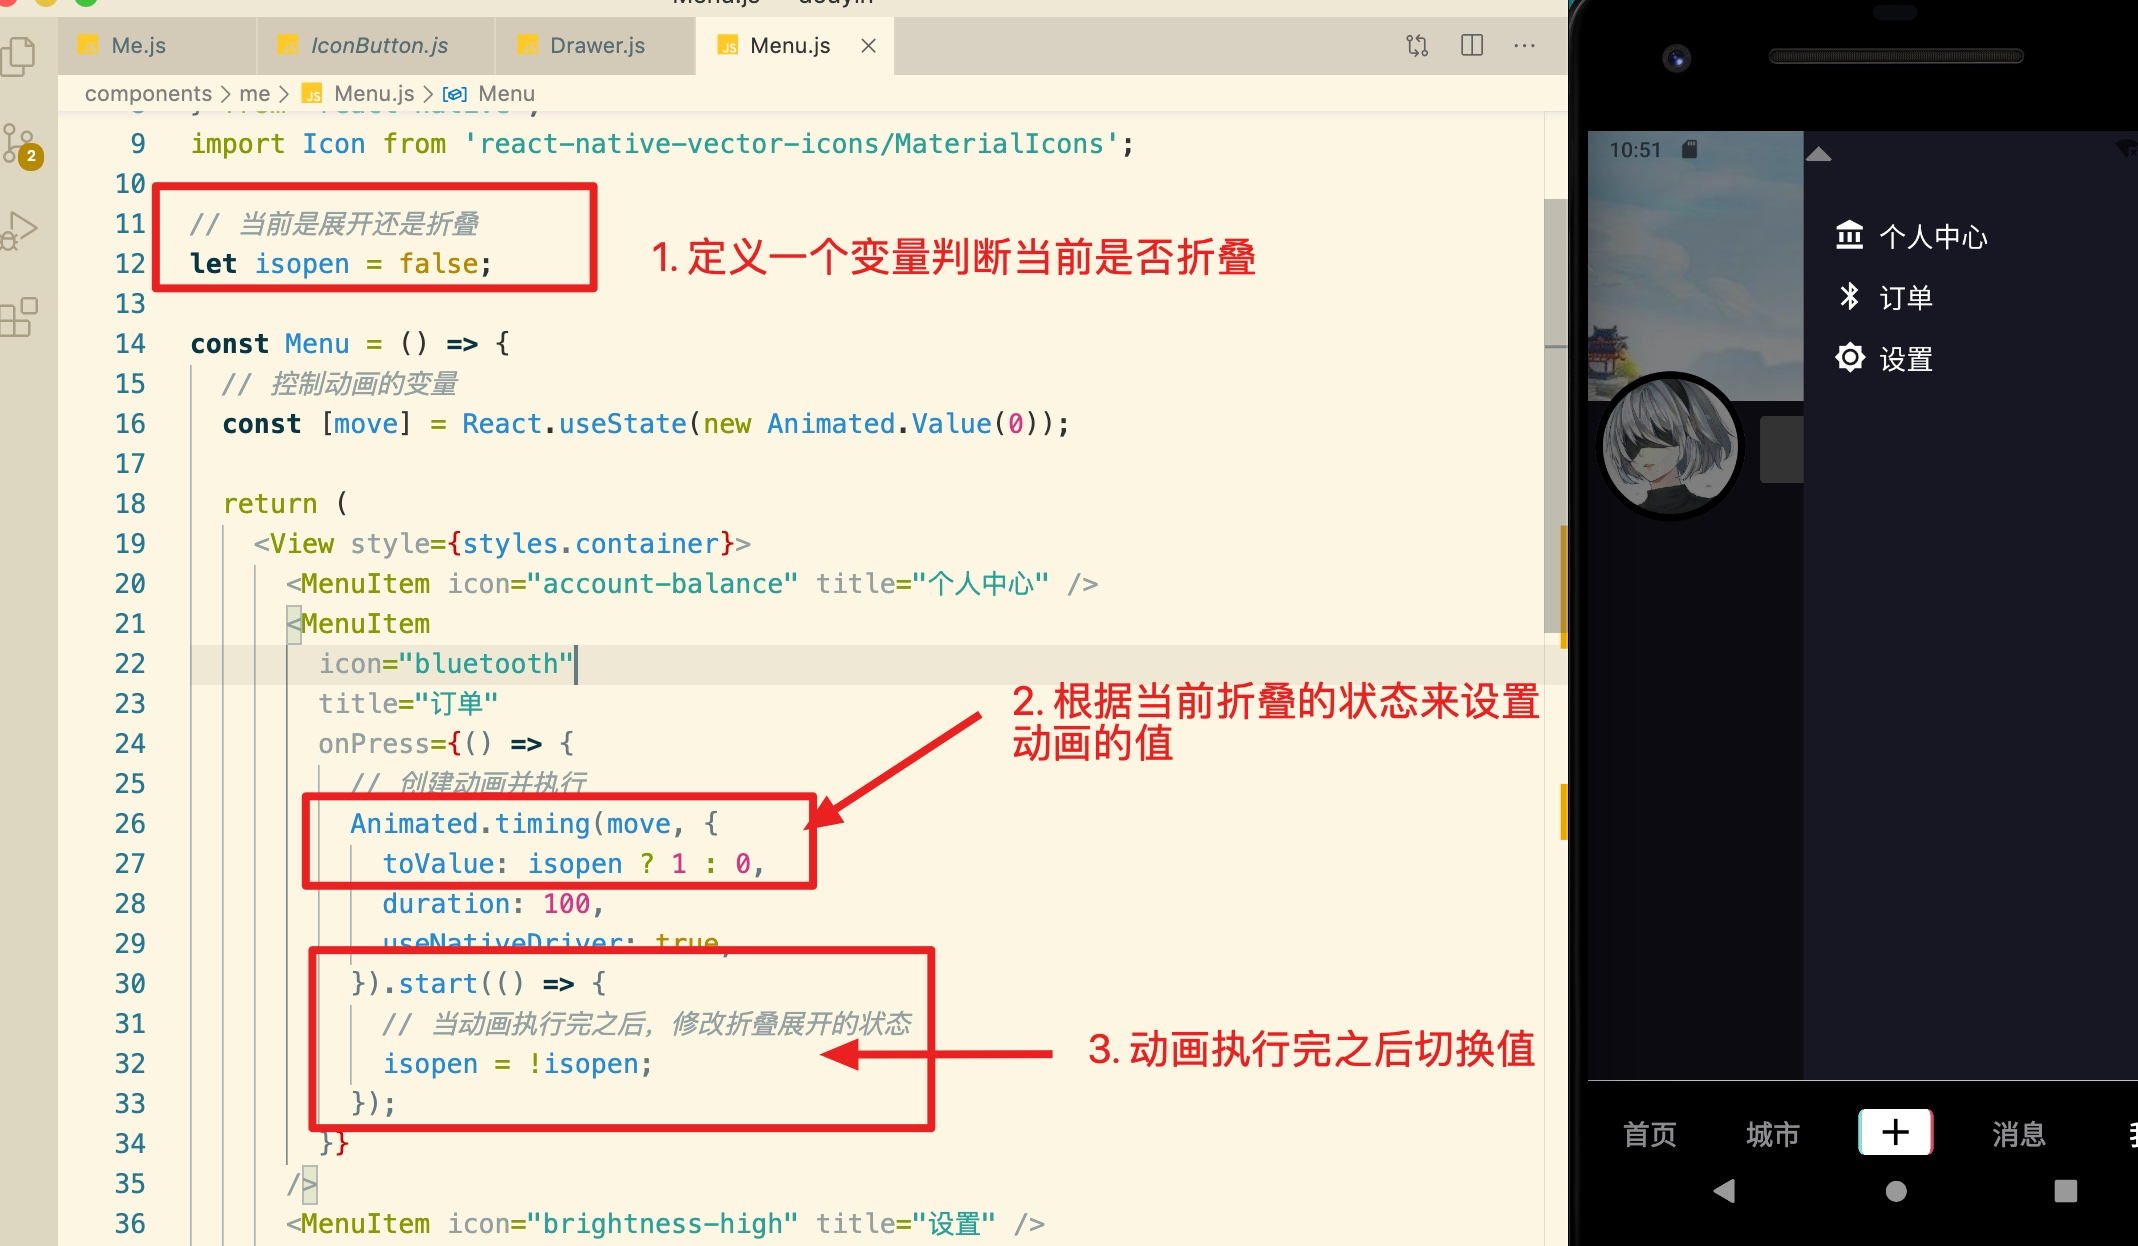This screenshot has width=2138, height=1246.
Task: Open the Explorer view in activity bar
Action: (18, 56)
